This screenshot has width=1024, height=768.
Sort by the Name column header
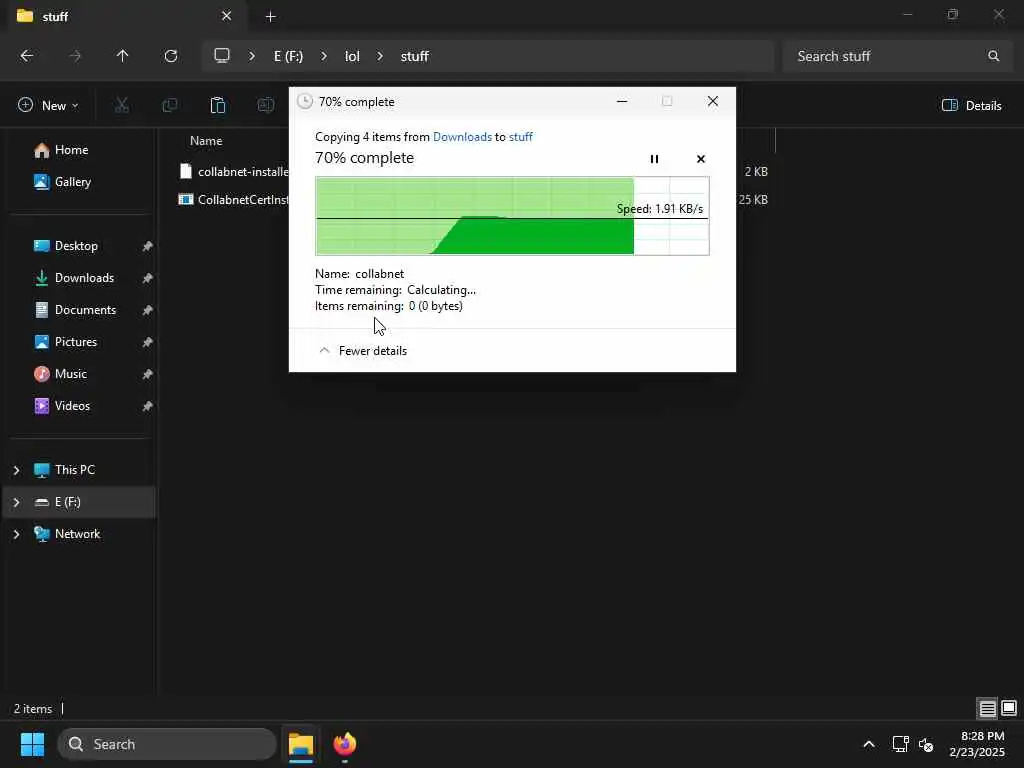(206, 140)
